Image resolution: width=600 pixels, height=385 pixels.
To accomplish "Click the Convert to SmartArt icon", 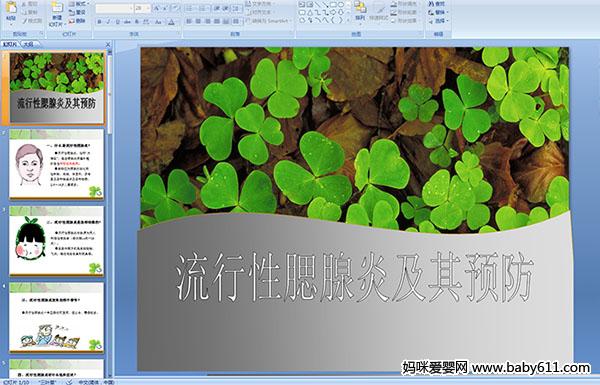I will coord(268,21).
